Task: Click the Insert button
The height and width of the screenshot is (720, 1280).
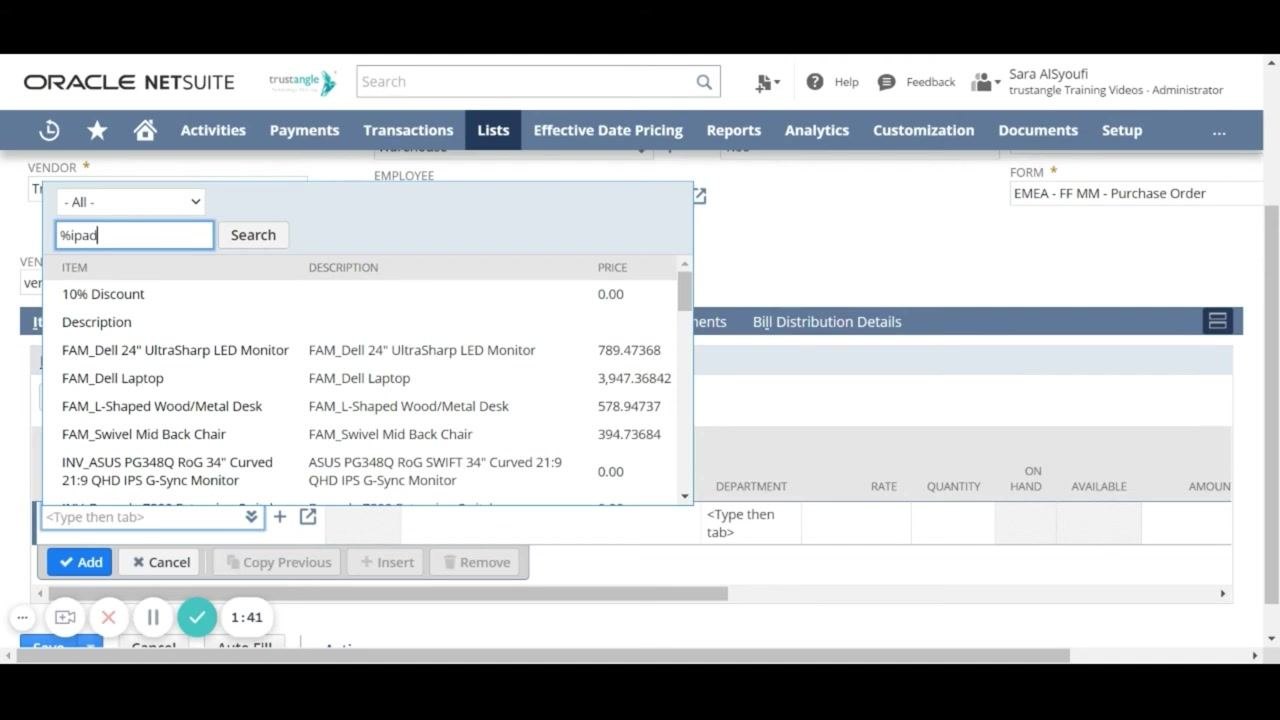Action: point(385,562)
